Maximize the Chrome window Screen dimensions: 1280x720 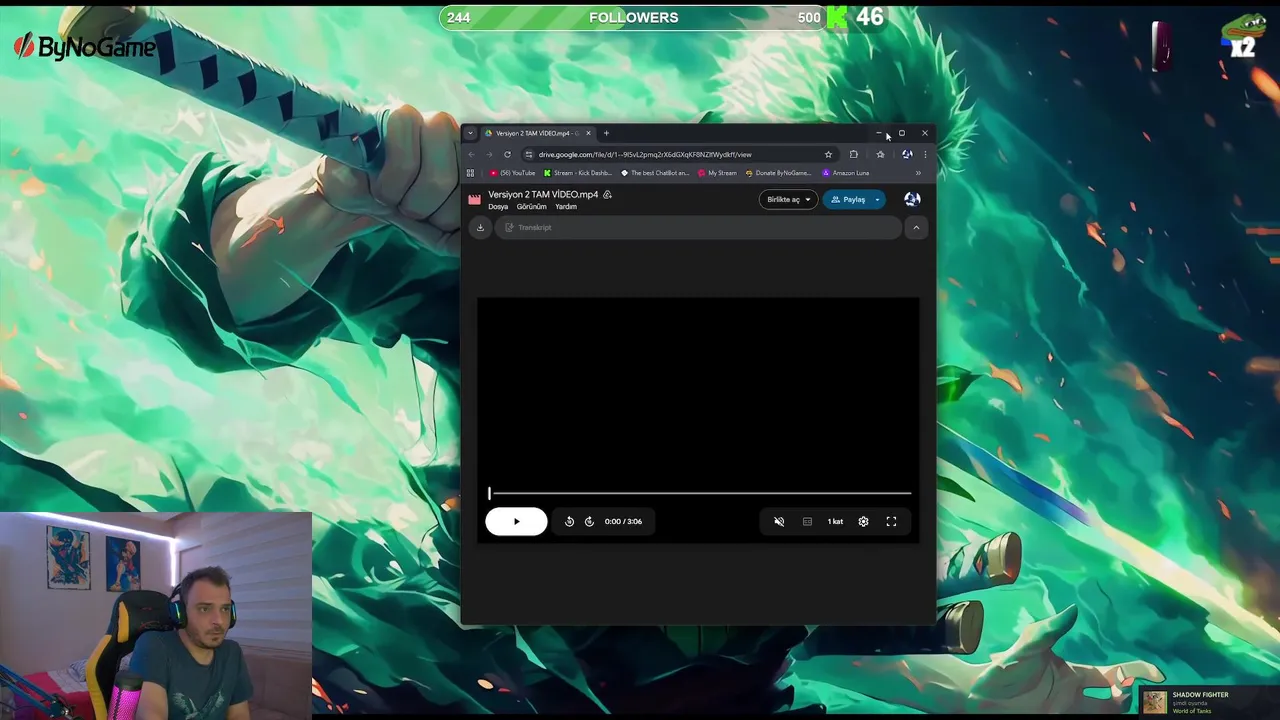[902, 133]
